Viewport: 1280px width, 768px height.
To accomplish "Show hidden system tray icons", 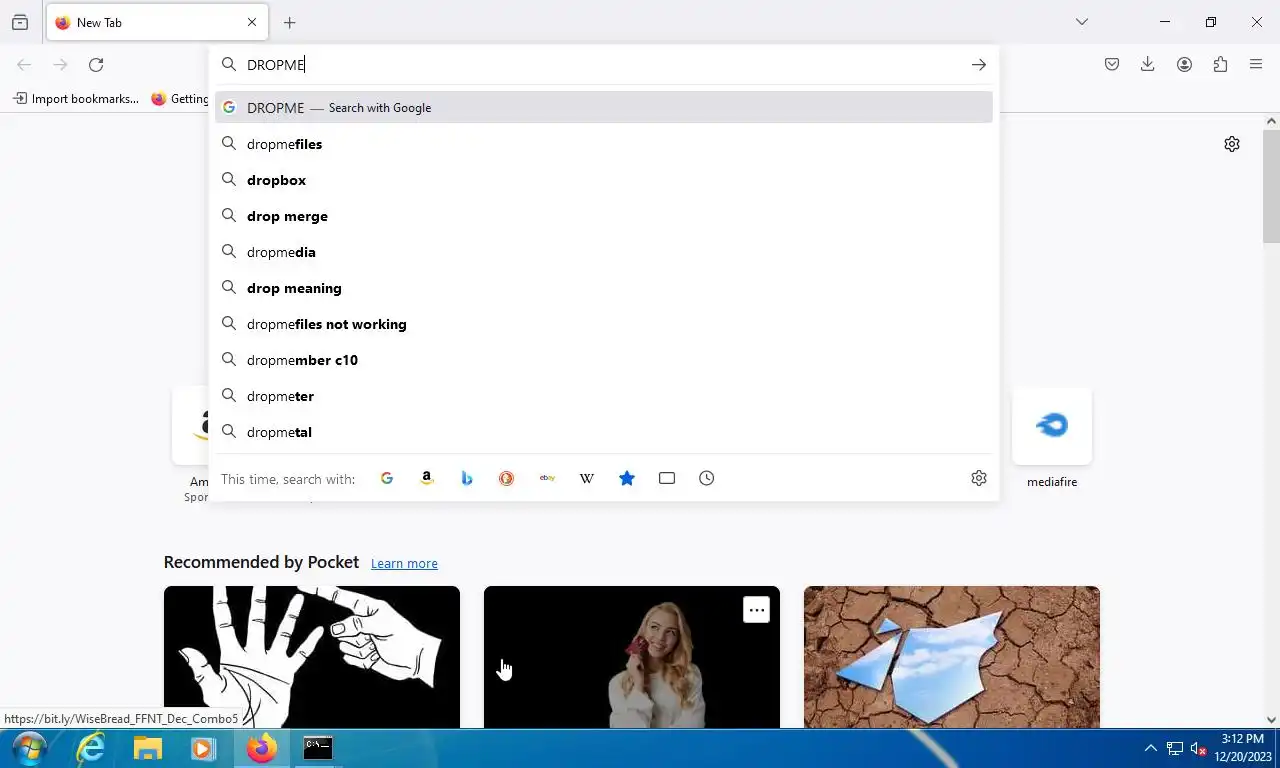I will (1150, 748).
